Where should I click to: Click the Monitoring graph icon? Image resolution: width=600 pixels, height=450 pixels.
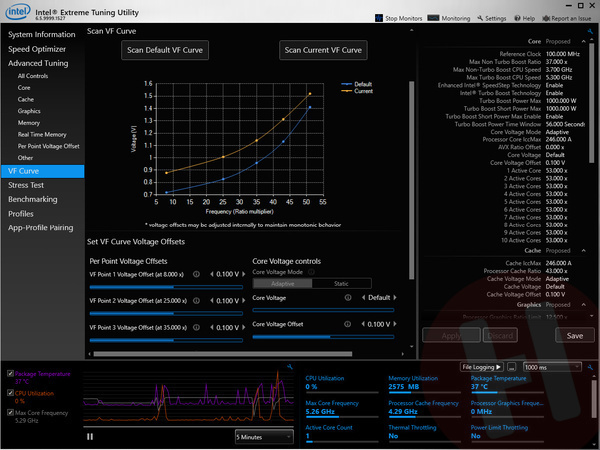click(433, 18)
